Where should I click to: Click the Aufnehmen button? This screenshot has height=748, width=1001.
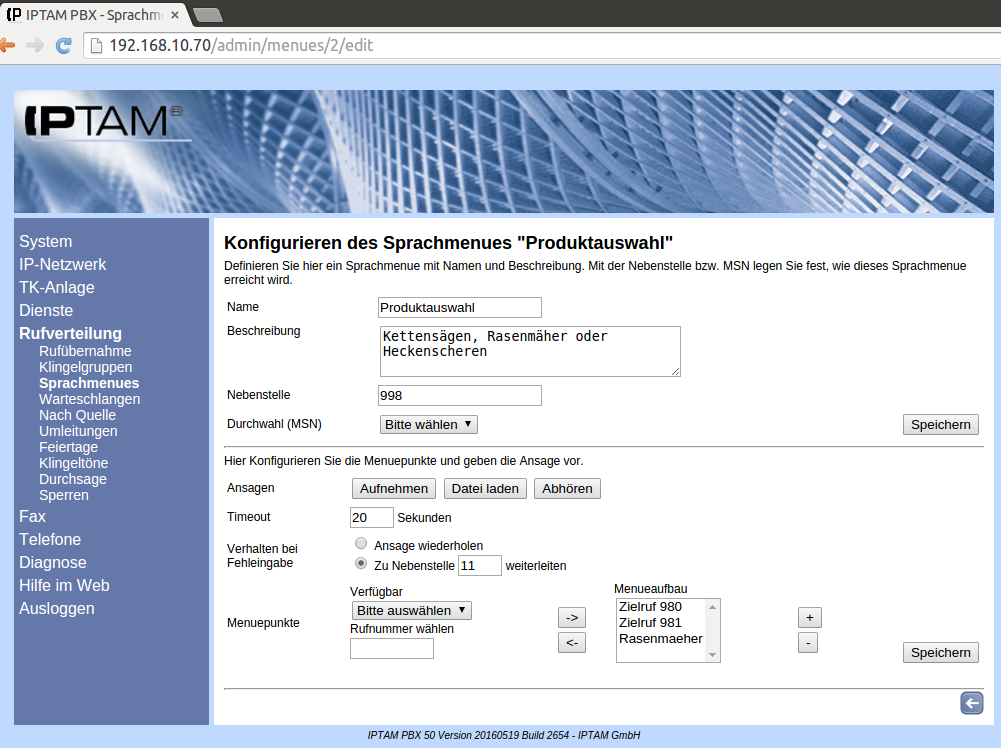pyautogui.click(x=394, y=489)
